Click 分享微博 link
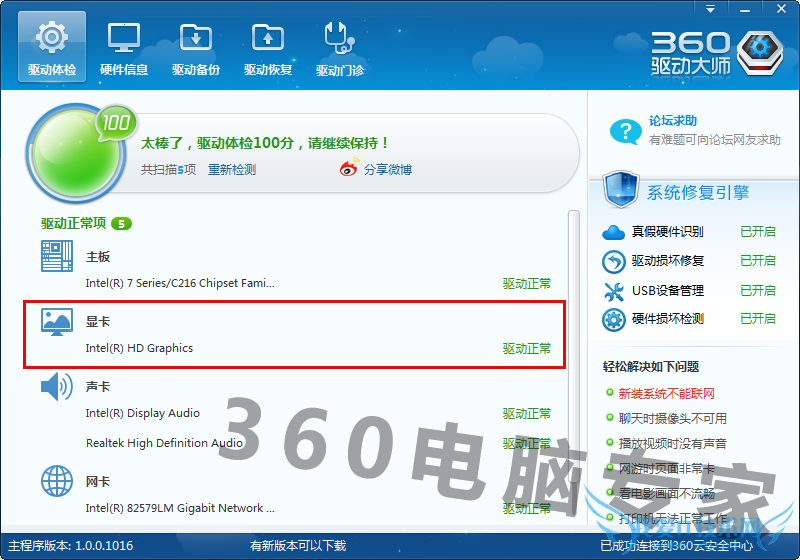Image resolution: width=800 pixels, height=560 pixels. coord(388,169)
